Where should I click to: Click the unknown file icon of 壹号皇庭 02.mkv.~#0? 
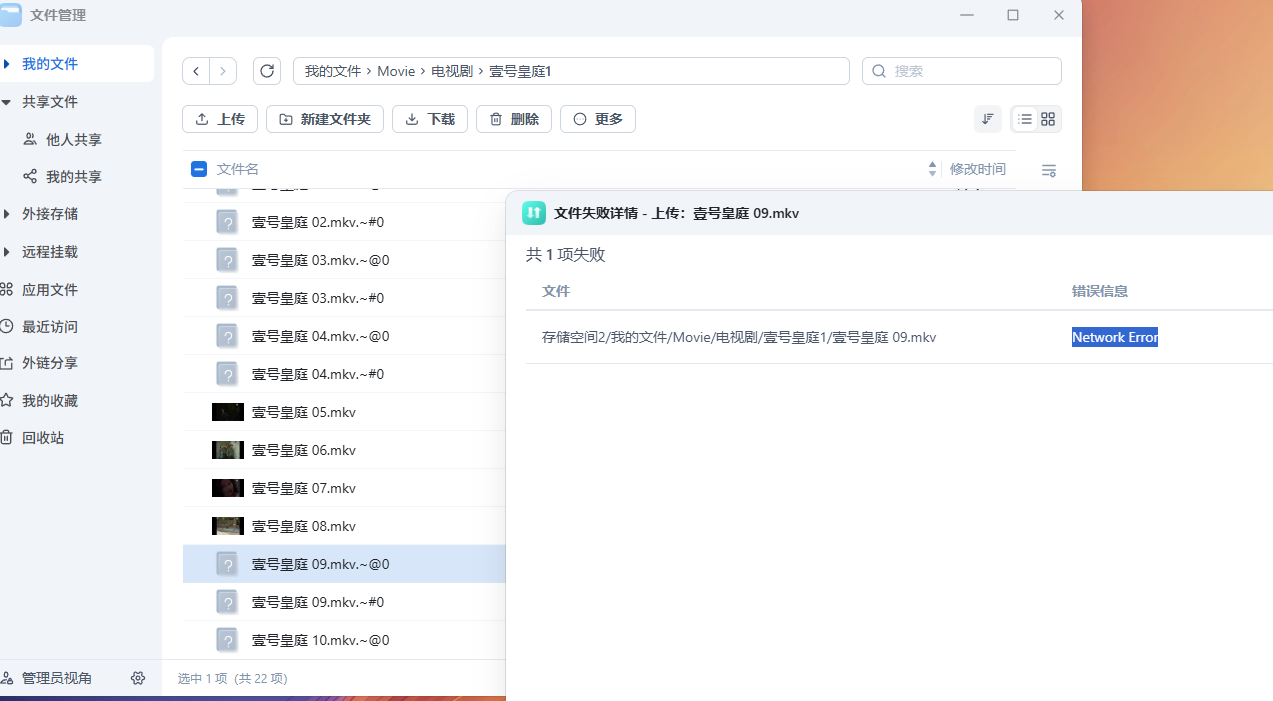coord(227,222)
